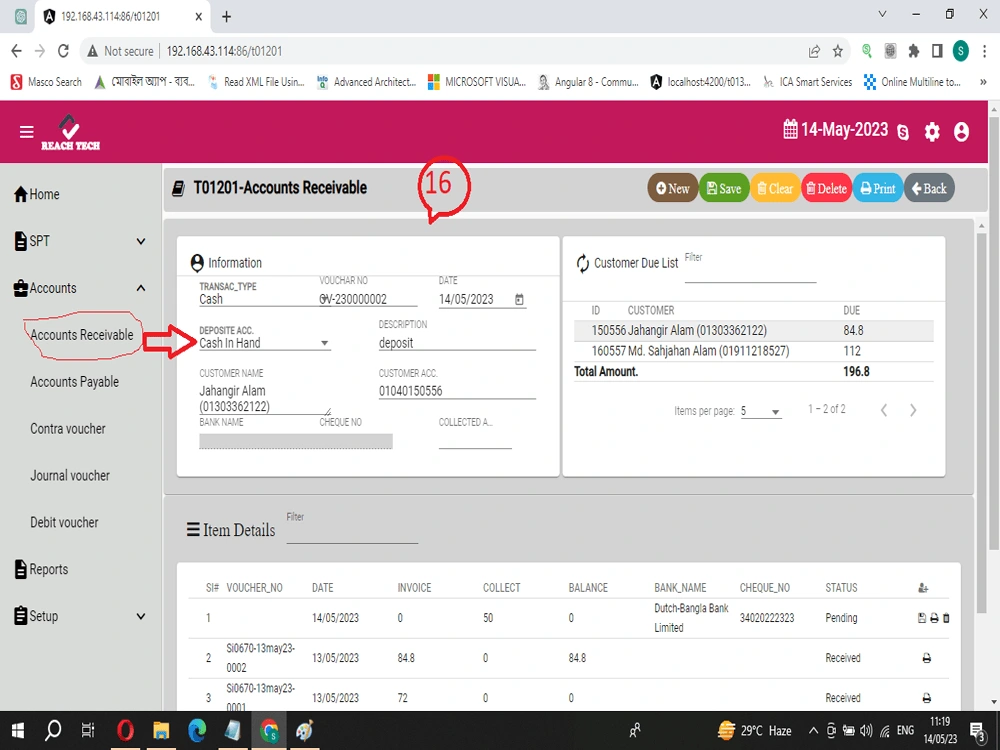Click Customer Acc. field 01040150556
This screenshot has width=1000, height=750.
[457, 391]
